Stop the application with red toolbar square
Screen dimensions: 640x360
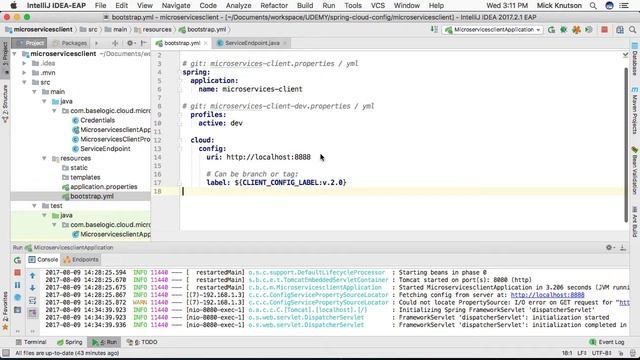(604, 29)
